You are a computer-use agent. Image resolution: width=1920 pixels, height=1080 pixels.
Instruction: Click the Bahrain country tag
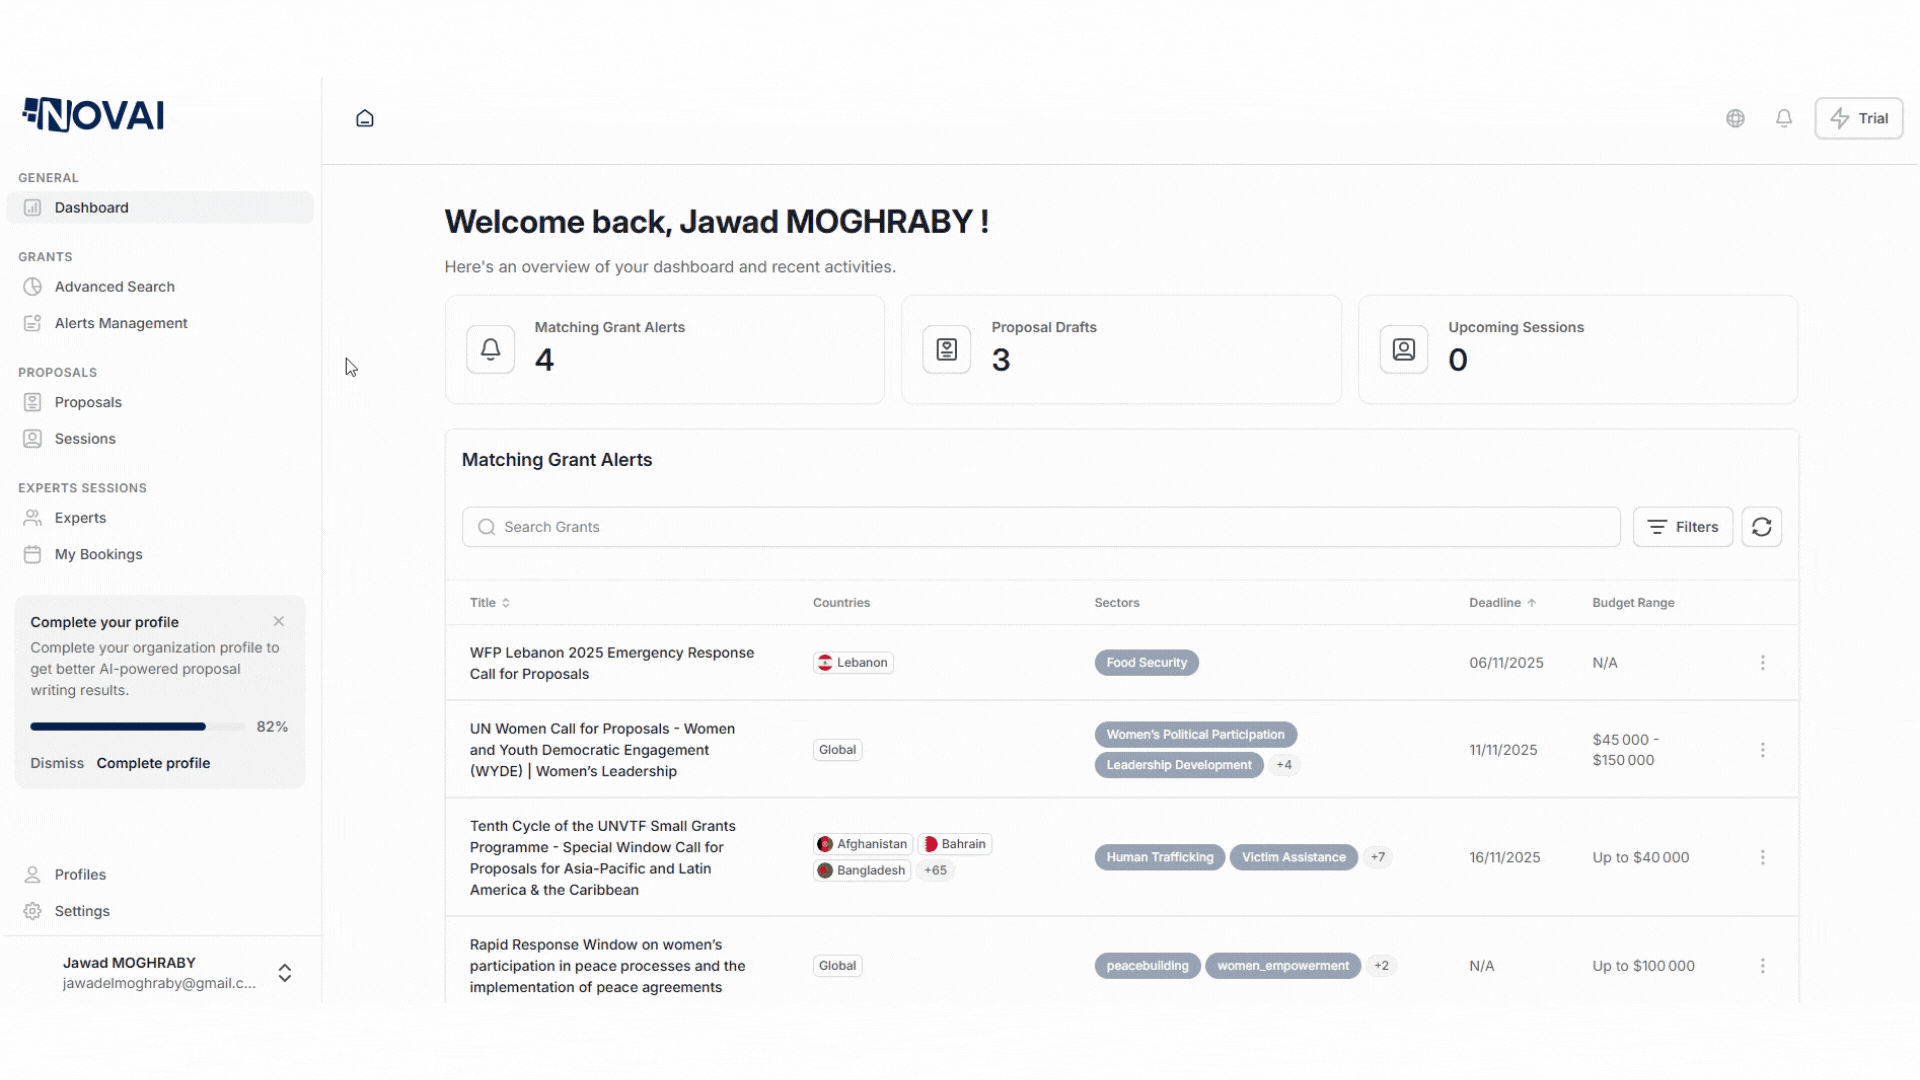tap(955, 844)
